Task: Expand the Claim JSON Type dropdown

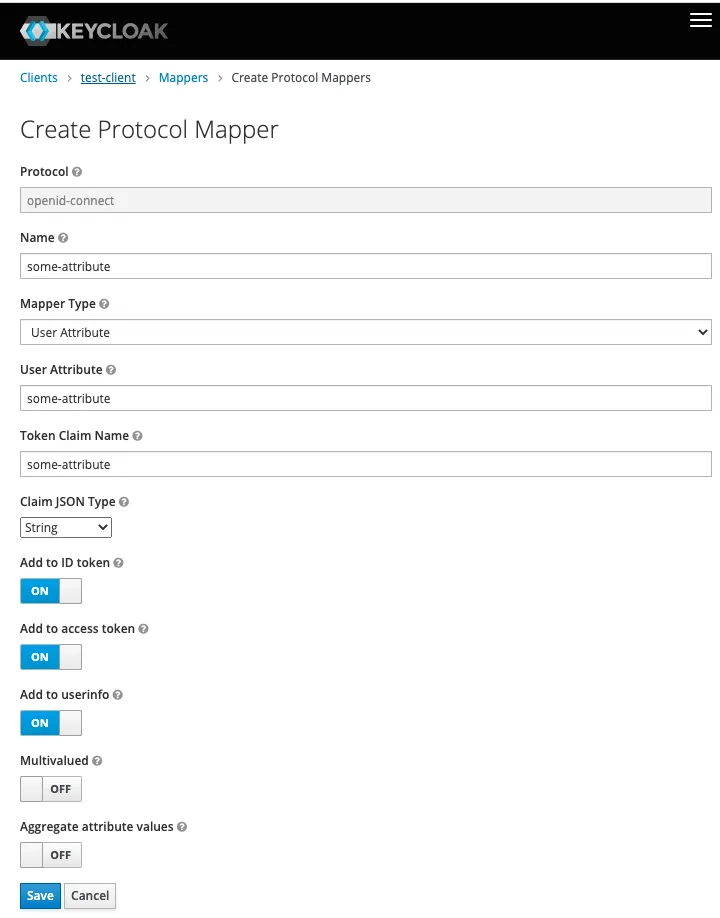Action: click(x=66, y=527)
